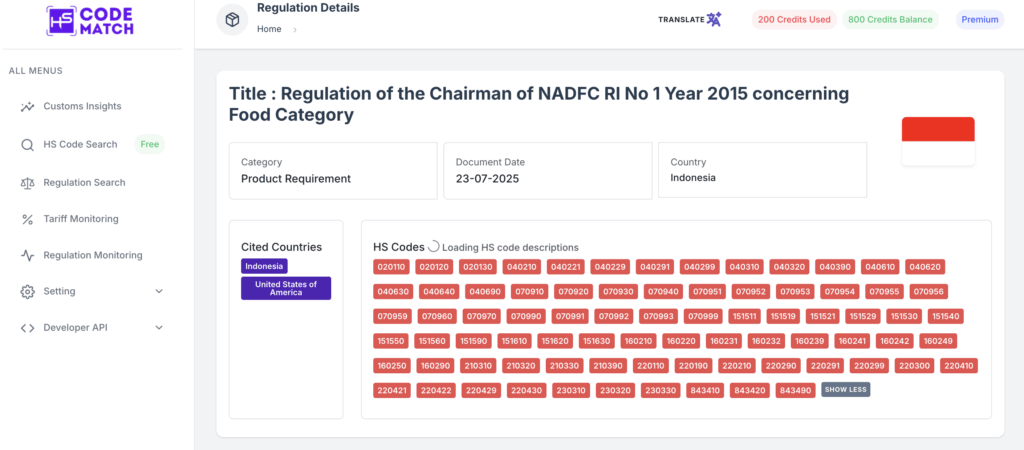Open Tariff Monitoring page

pos(81,219)
